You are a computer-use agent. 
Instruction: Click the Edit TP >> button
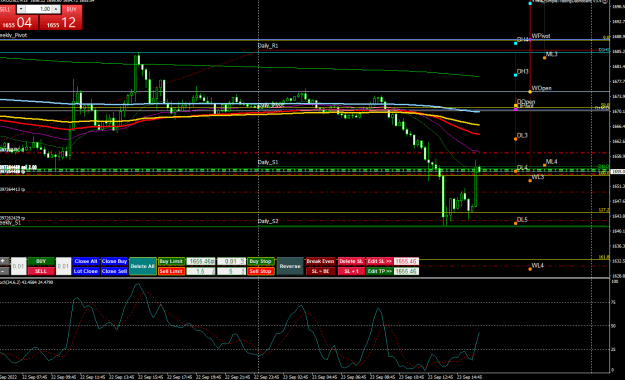[x=379, y=271]
